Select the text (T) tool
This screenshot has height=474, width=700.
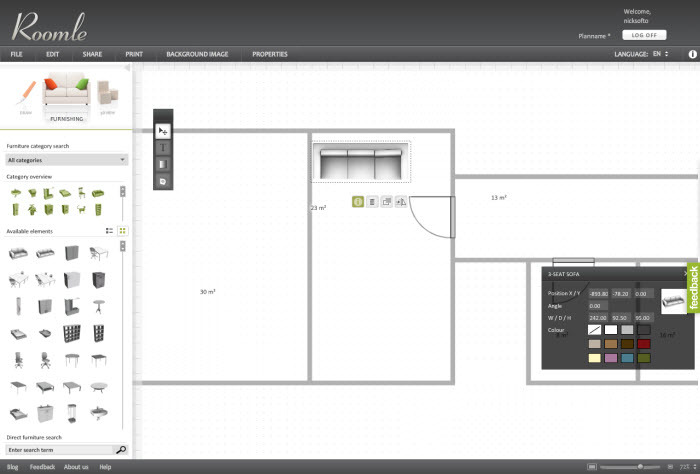coord(163,148)
